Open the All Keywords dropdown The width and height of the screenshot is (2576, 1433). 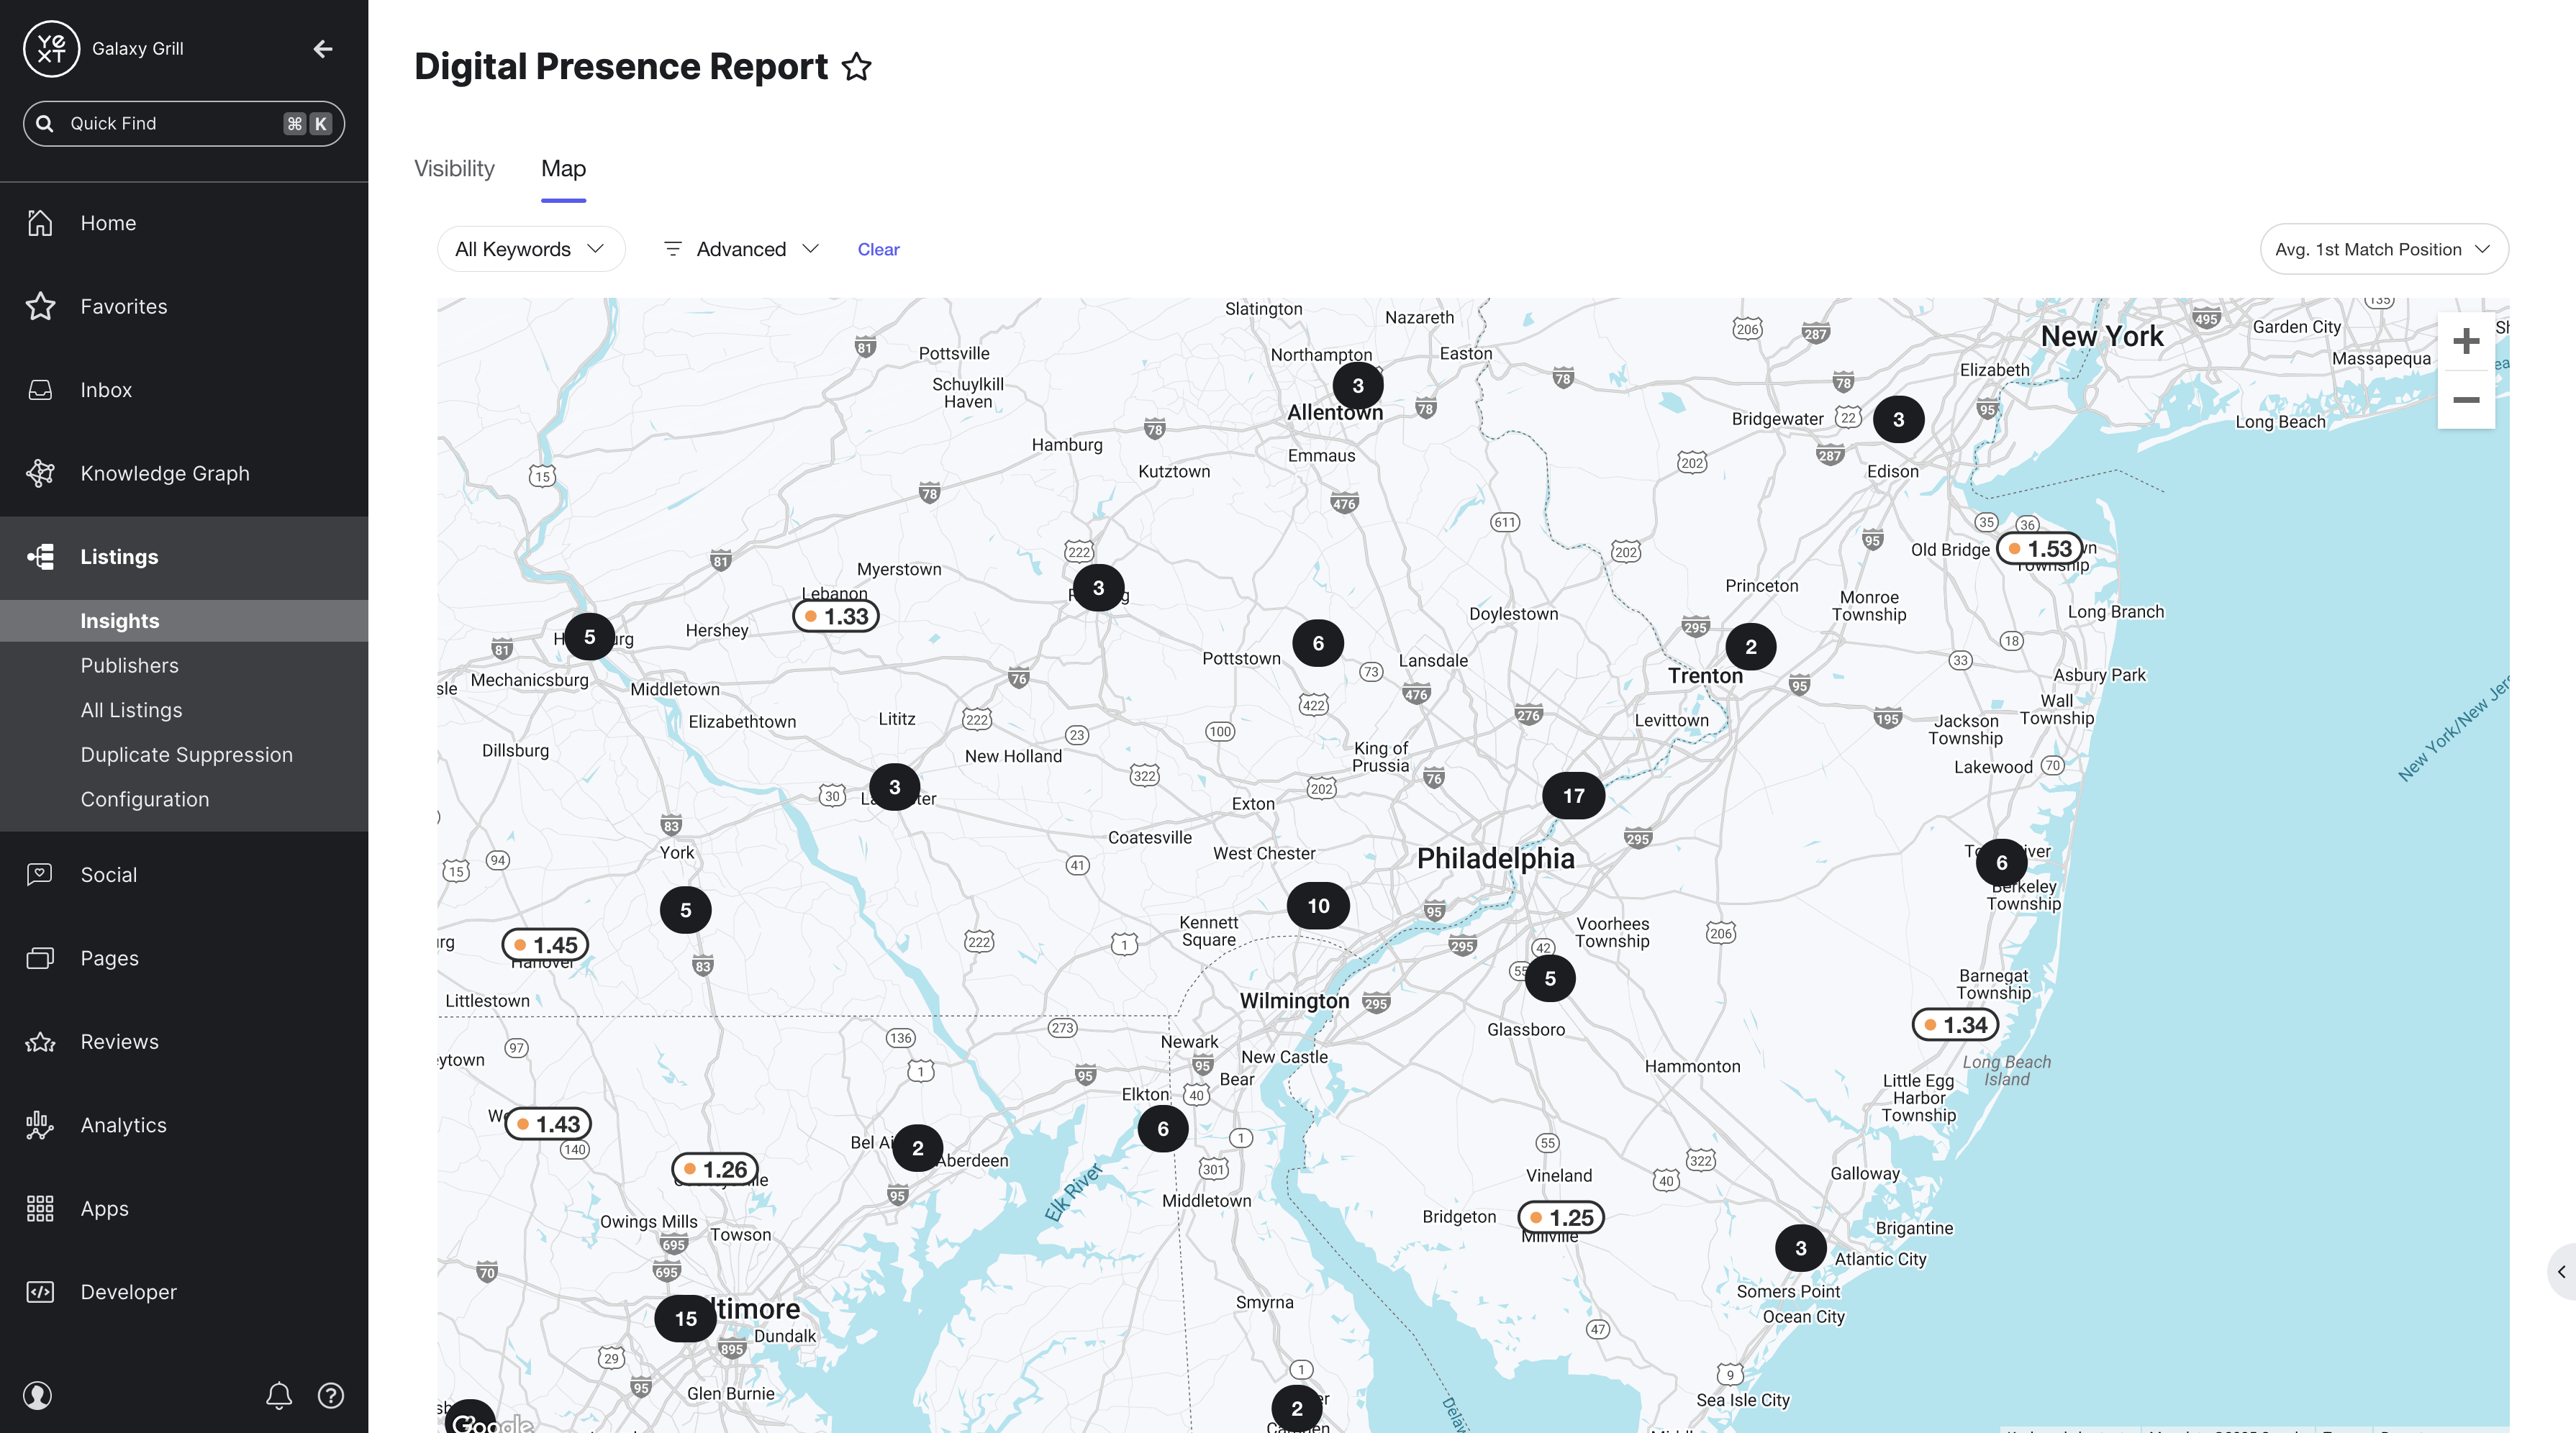point(531,249)
